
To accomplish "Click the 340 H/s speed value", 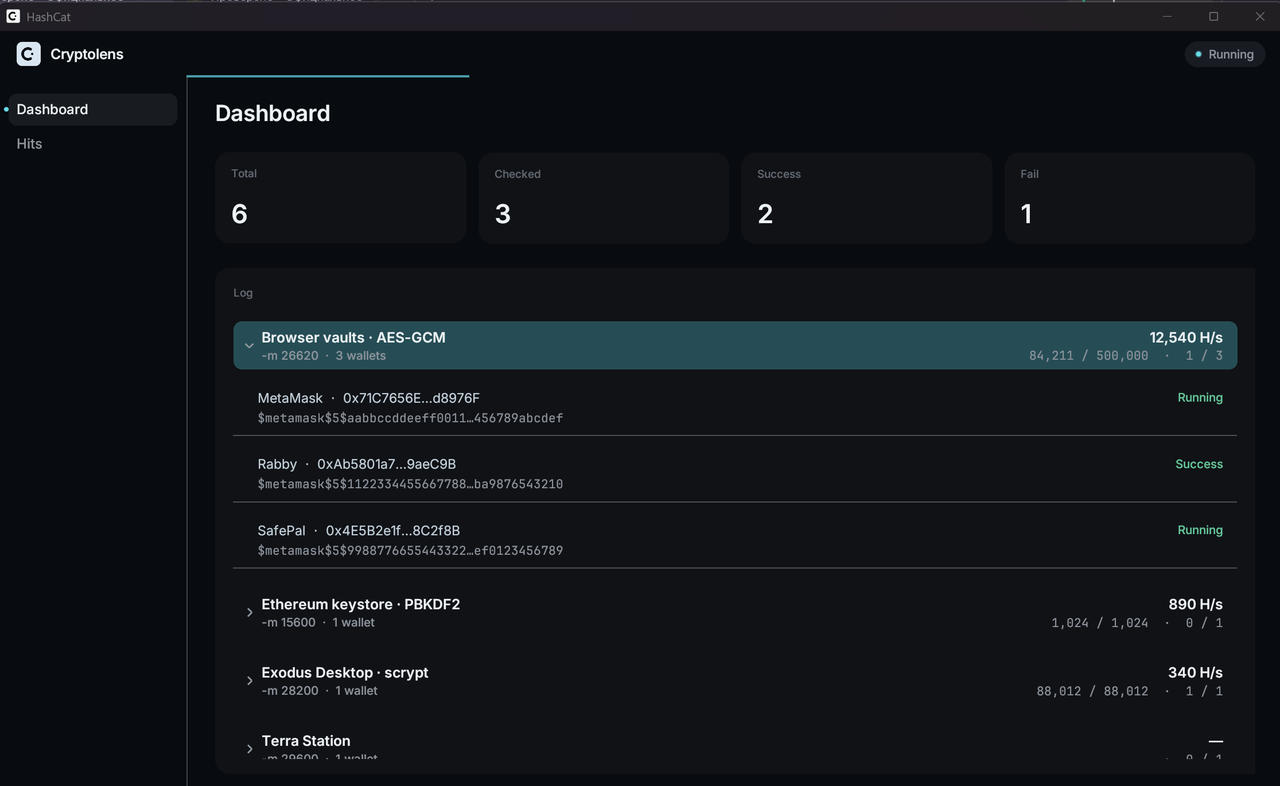I will point(1195,672).
